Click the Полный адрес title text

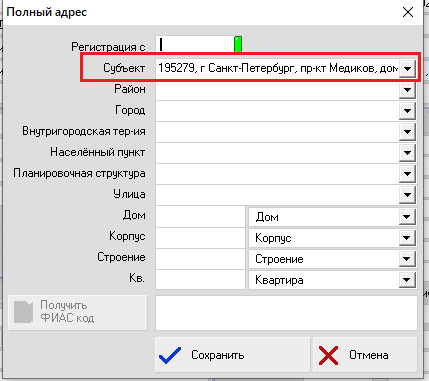tap(47, 12)
